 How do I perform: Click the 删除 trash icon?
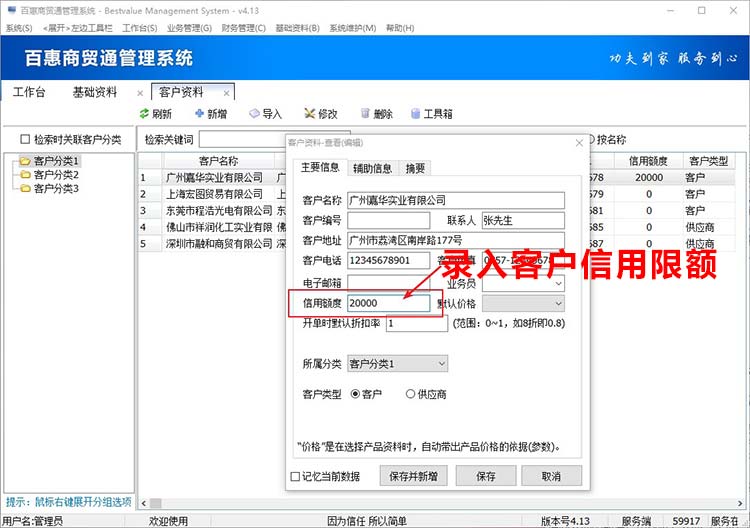(365, 113)
